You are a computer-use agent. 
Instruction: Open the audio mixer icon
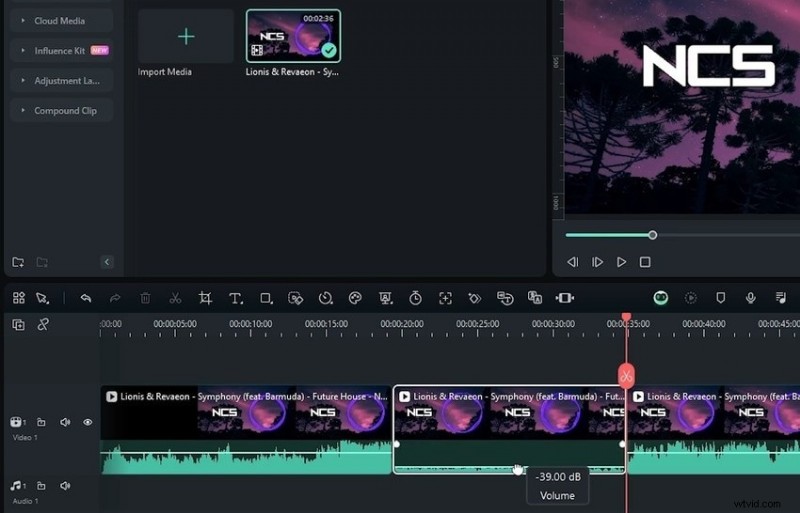(781, 298)
